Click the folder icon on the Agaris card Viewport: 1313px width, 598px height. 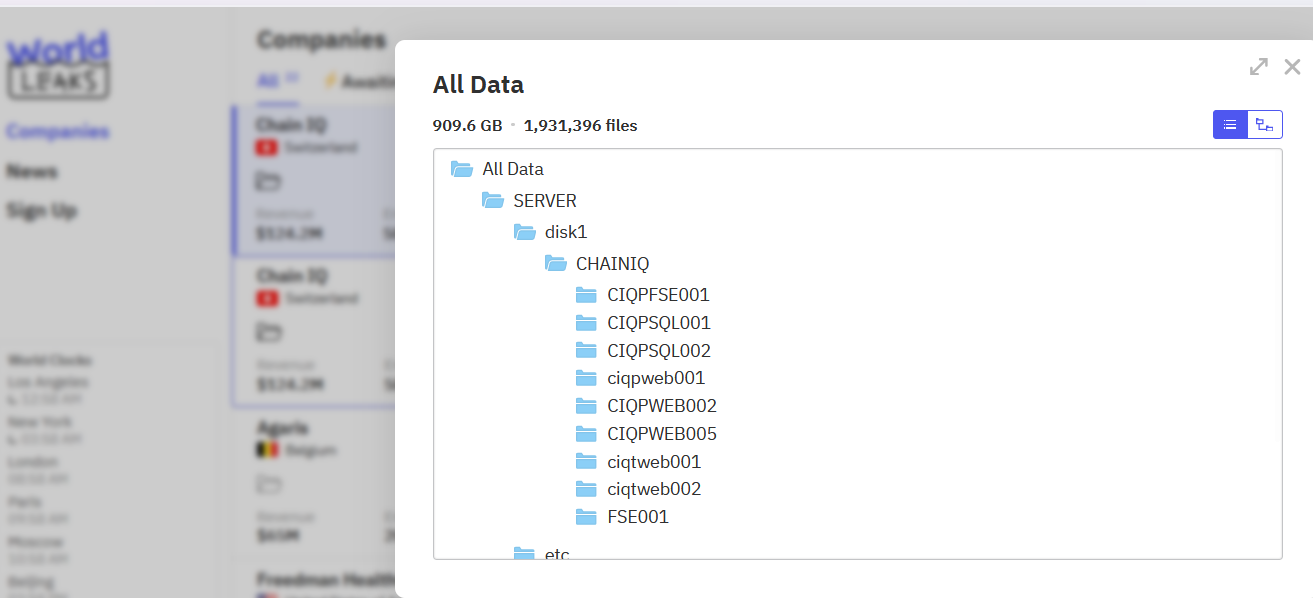(267, 485)
